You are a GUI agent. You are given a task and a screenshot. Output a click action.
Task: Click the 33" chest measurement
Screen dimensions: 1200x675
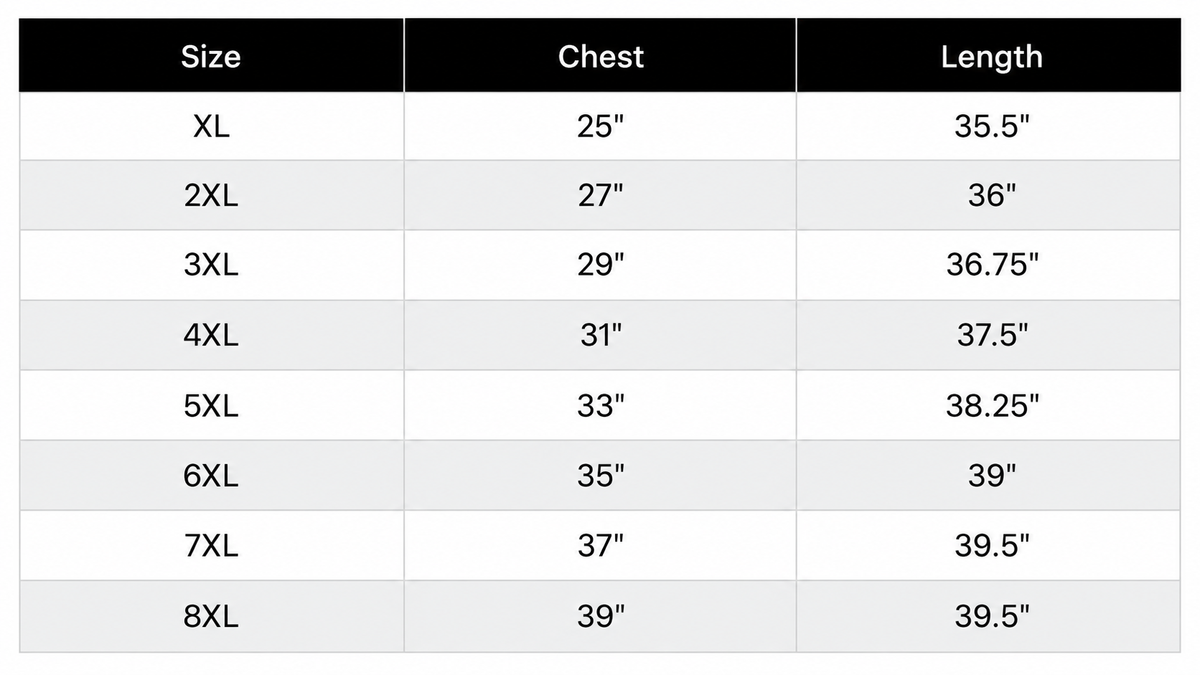click(x=600, y=406)
